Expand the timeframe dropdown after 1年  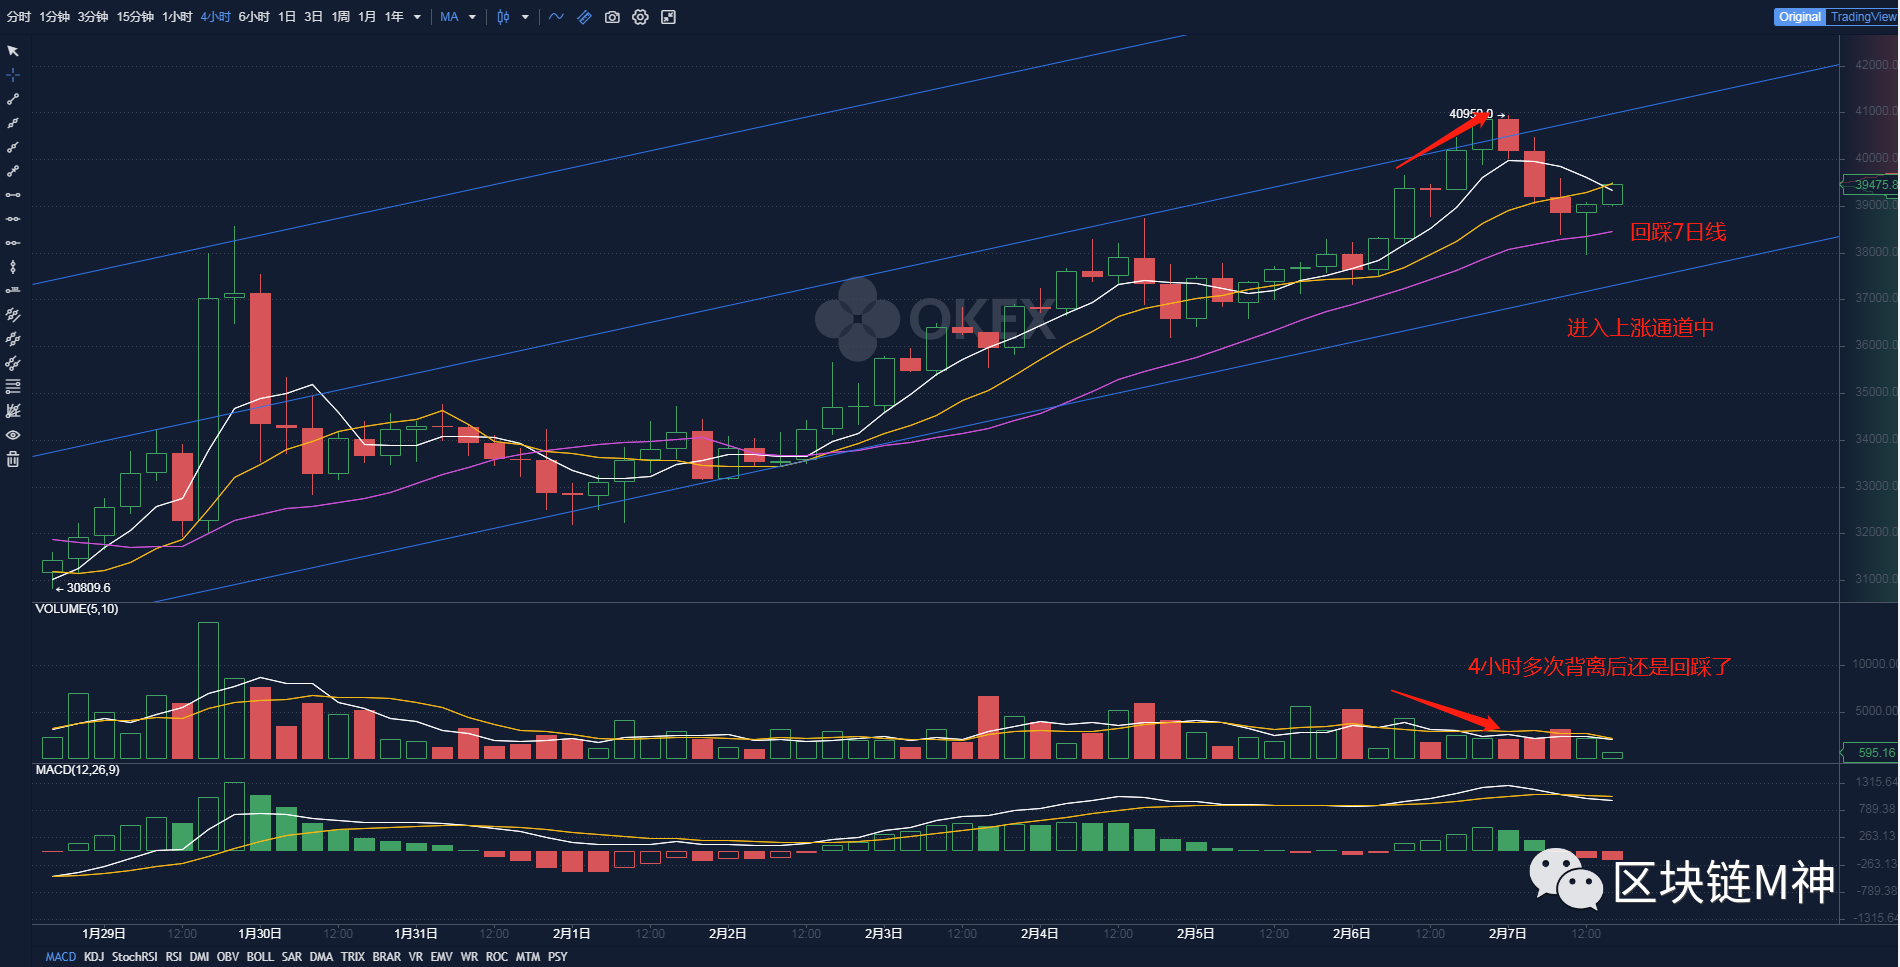417,17
